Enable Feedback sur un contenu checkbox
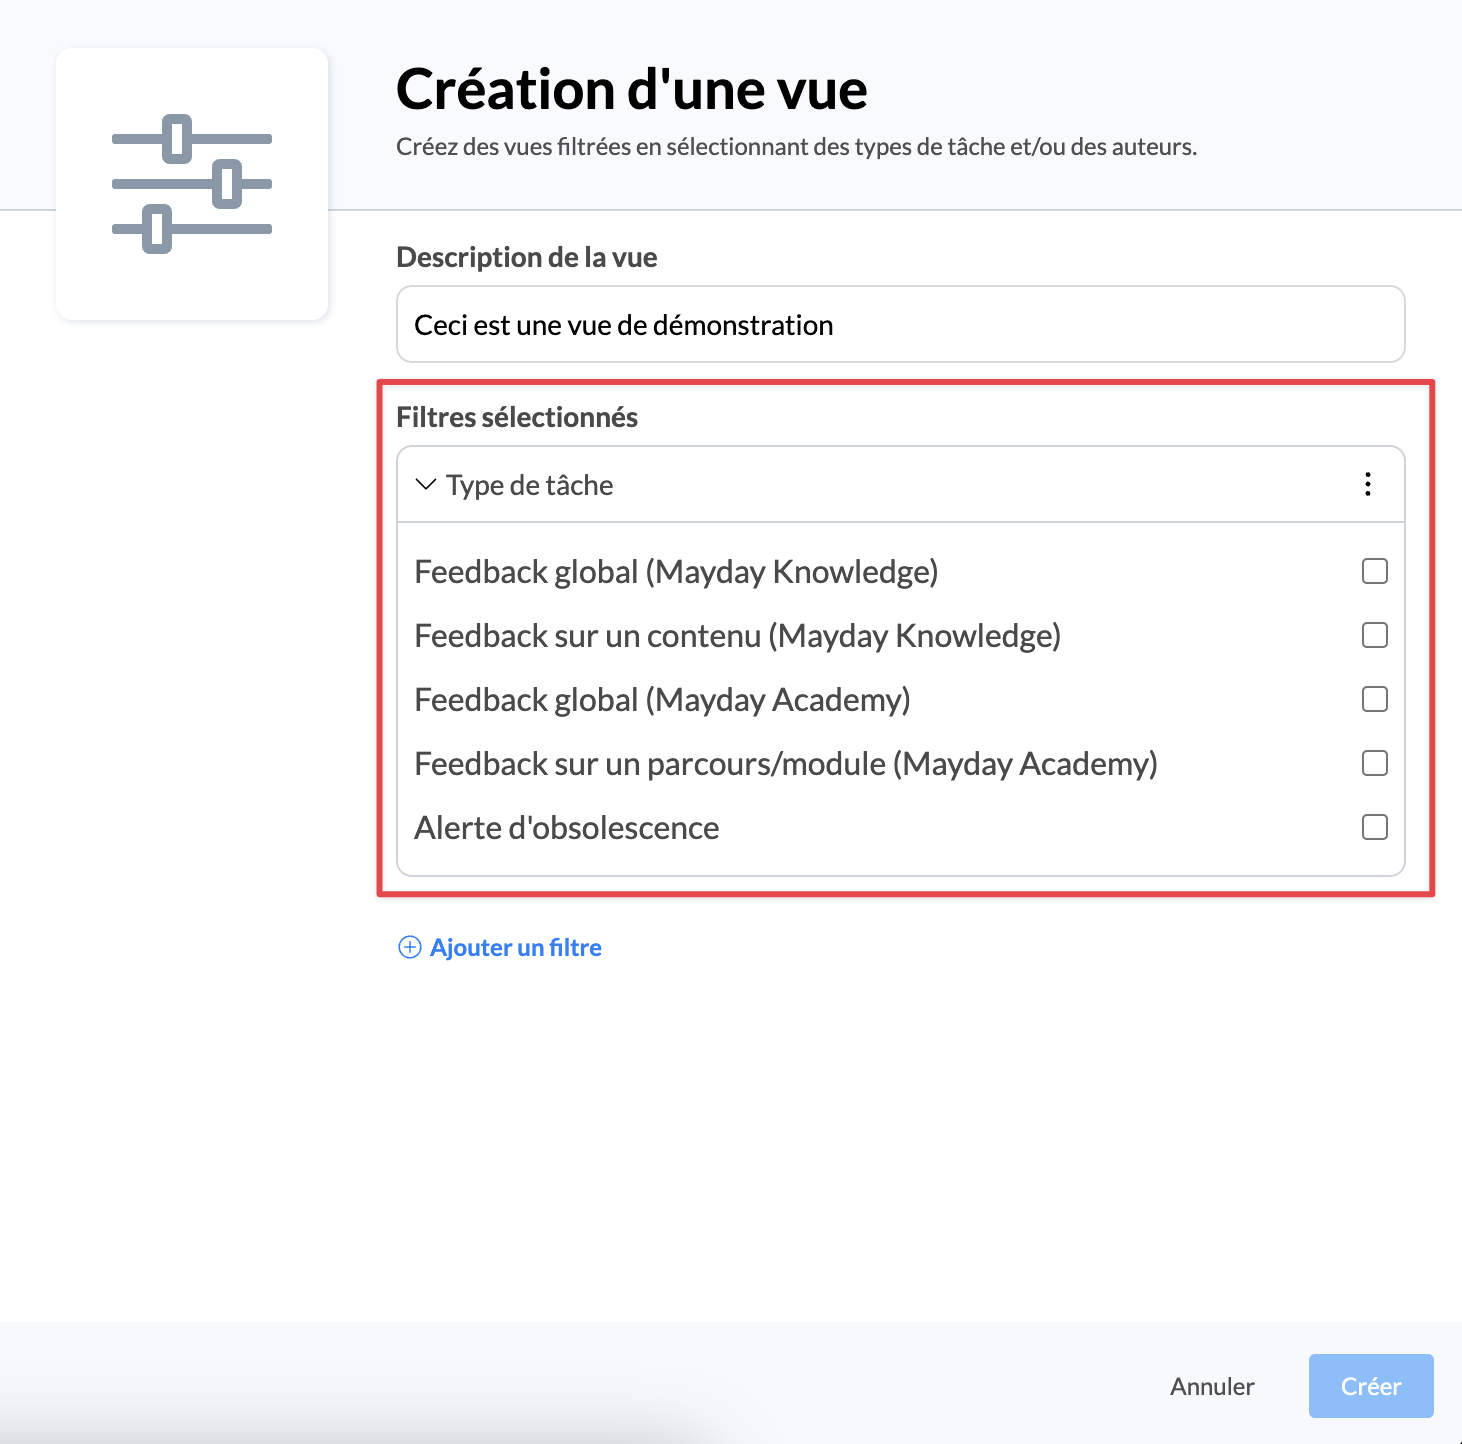1462x1444 pixels. (x=1375, y=635)
